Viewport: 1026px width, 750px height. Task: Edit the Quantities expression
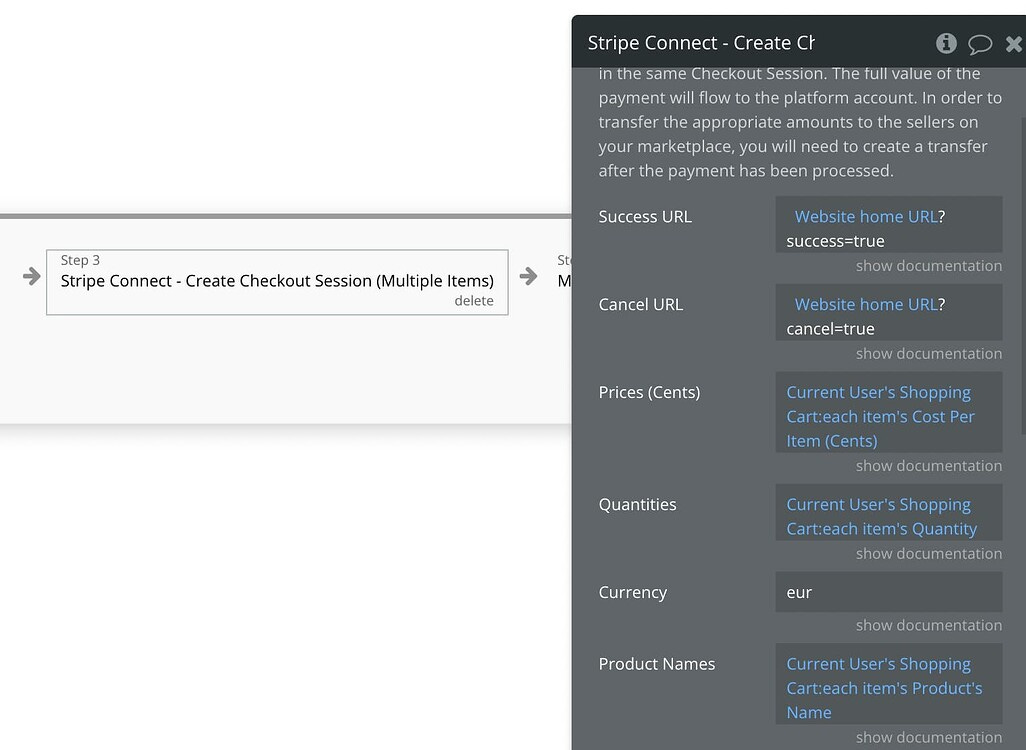coord(889,512)
